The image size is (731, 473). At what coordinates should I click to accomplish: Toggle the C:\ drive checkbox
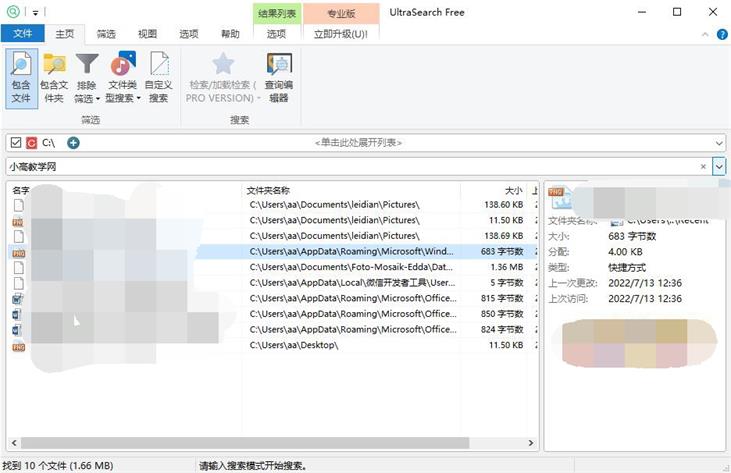point(16,142)
